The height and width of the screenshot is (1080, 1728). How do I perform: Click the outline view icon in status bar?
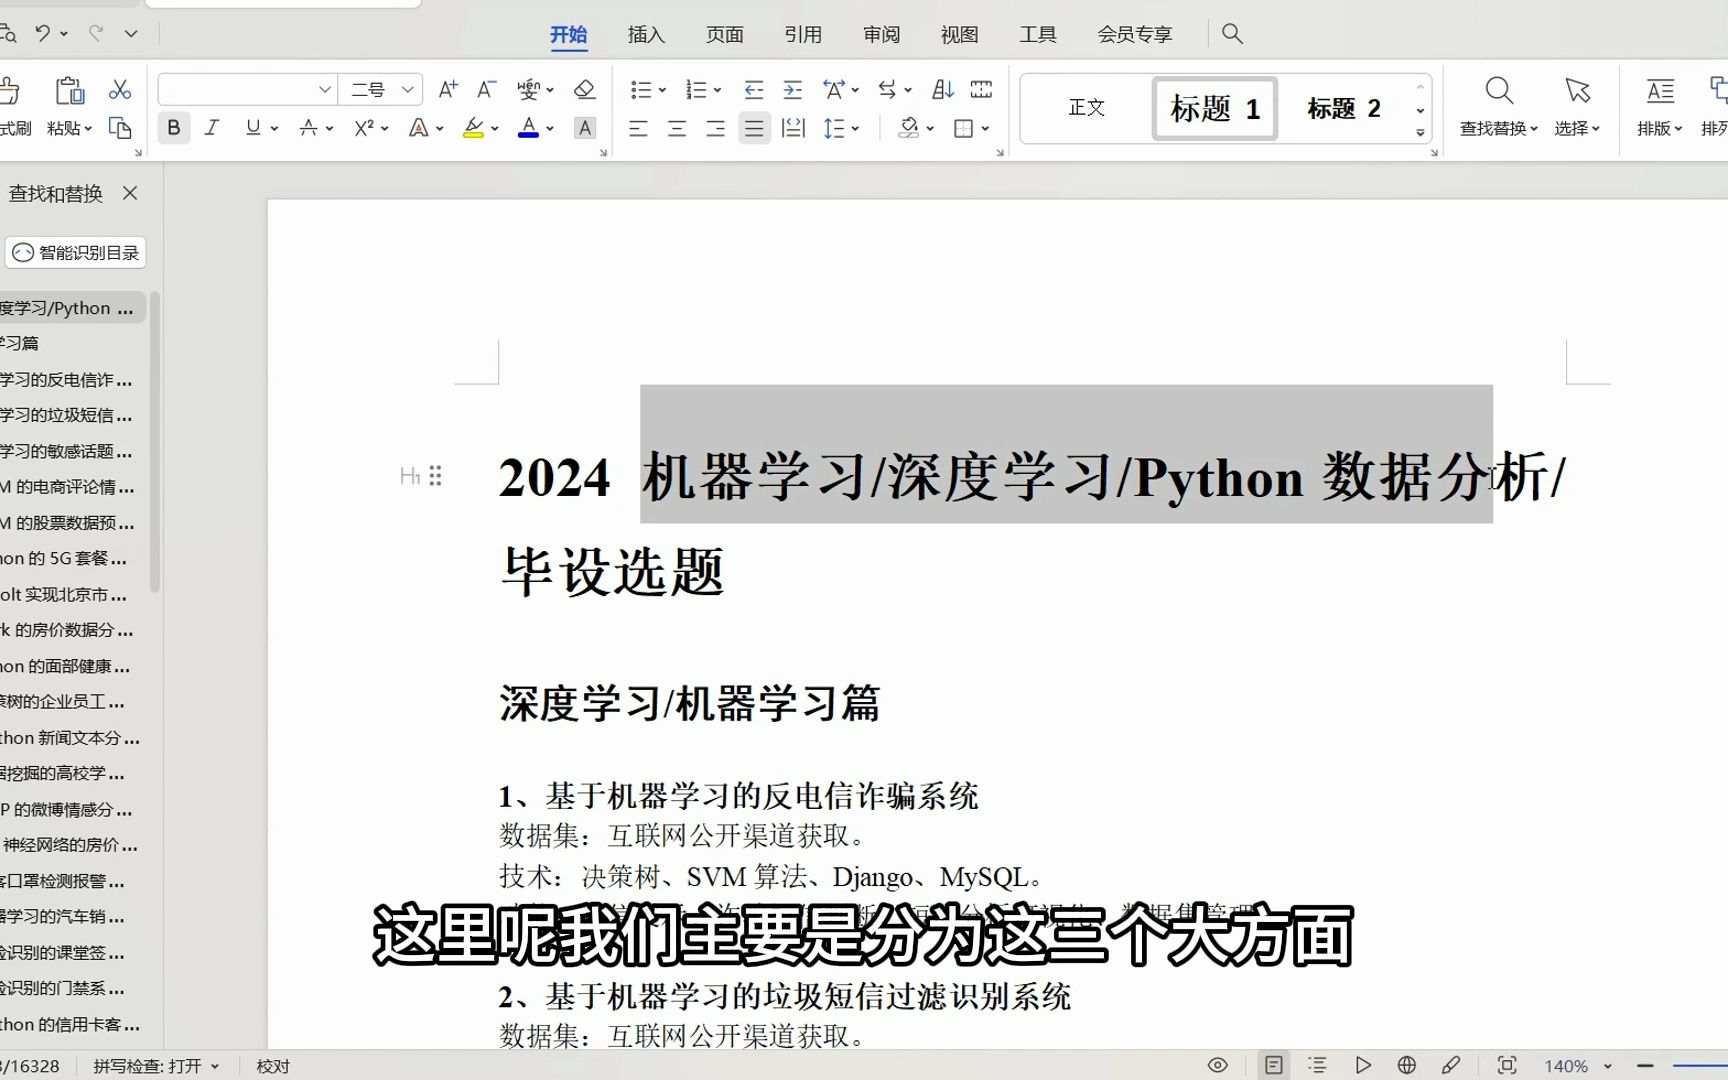[1318, 1065]
